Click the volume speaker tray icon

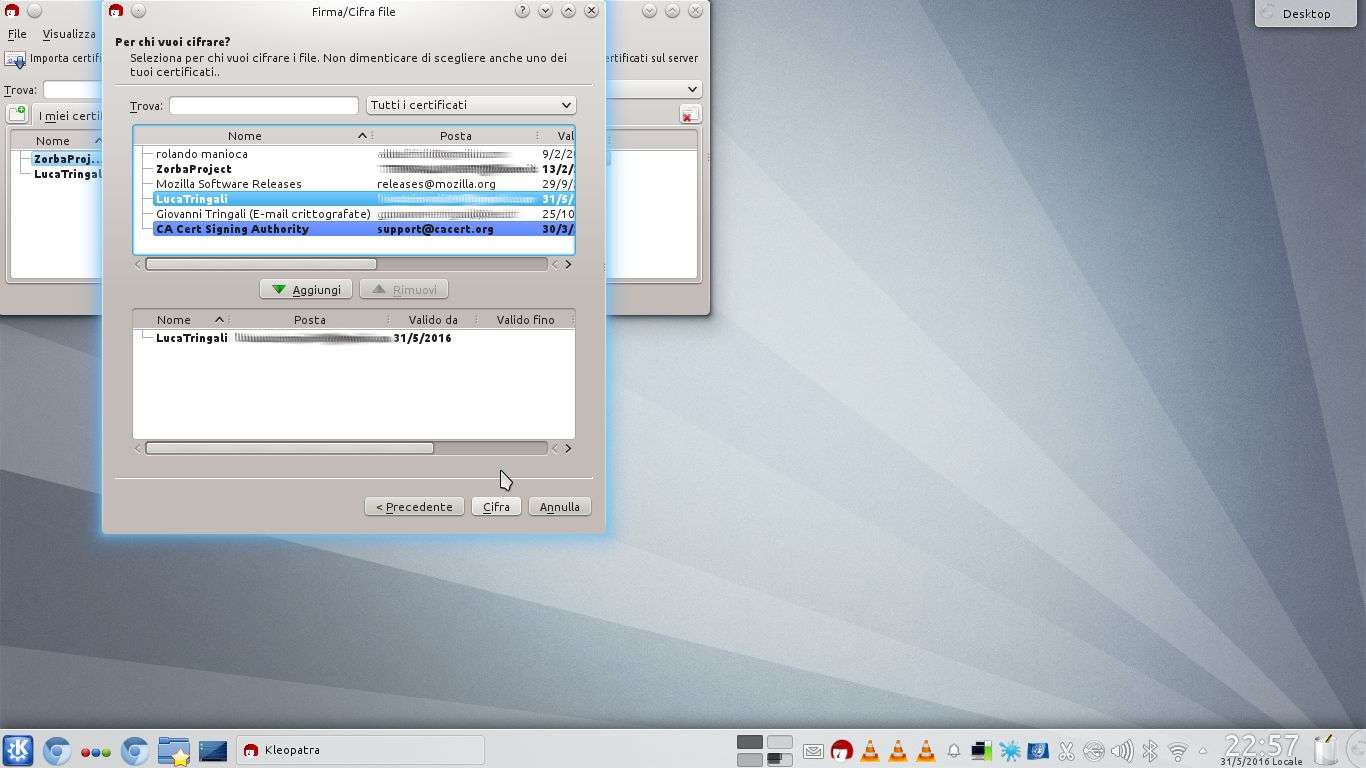tap(1122, 750)
